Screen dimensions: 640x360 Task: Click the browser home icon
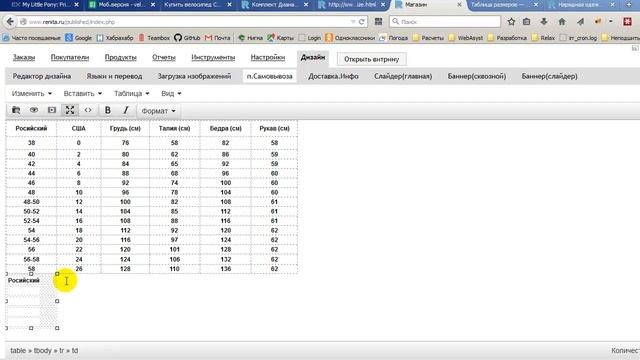pyautogui.click(x=562, y=22)
